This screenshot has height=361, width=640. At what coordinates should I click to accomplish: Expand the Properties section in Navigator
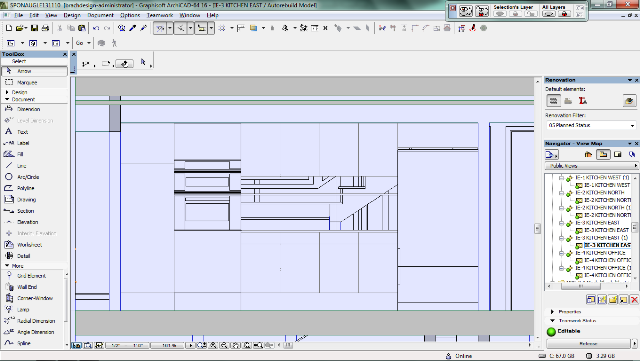(552, 312)
